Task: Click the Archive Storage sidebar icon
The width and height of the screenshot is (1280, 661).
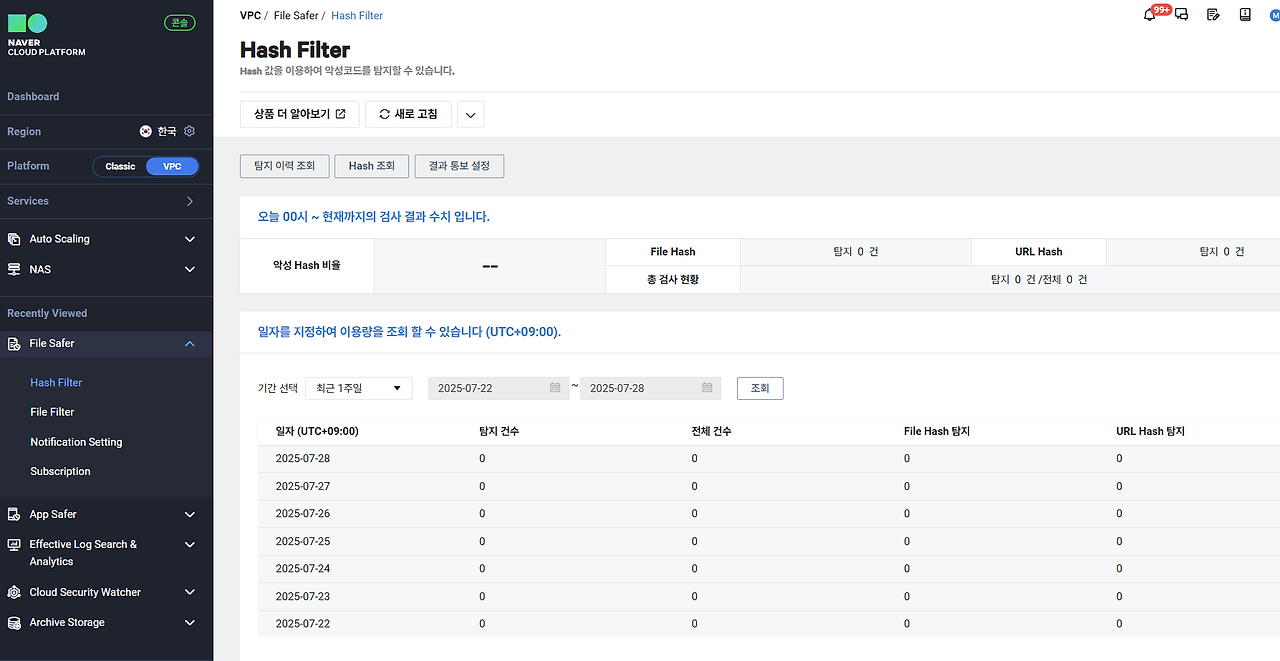Action: (x=14, y=622)
